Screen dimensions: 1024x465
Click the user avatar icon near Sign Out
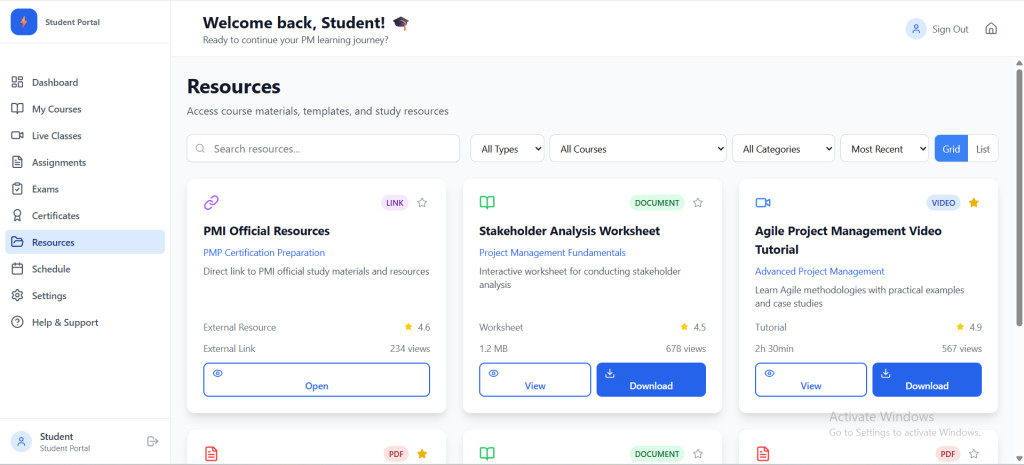[915, 29]
